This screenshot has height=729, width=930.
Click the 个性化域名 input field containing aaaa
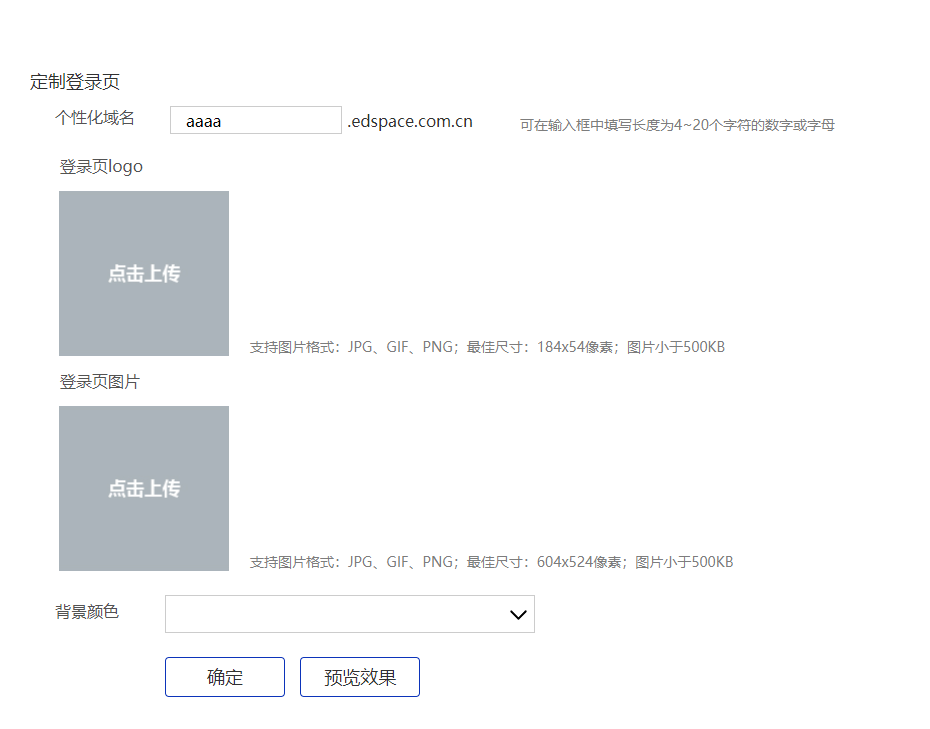point(255,121)
